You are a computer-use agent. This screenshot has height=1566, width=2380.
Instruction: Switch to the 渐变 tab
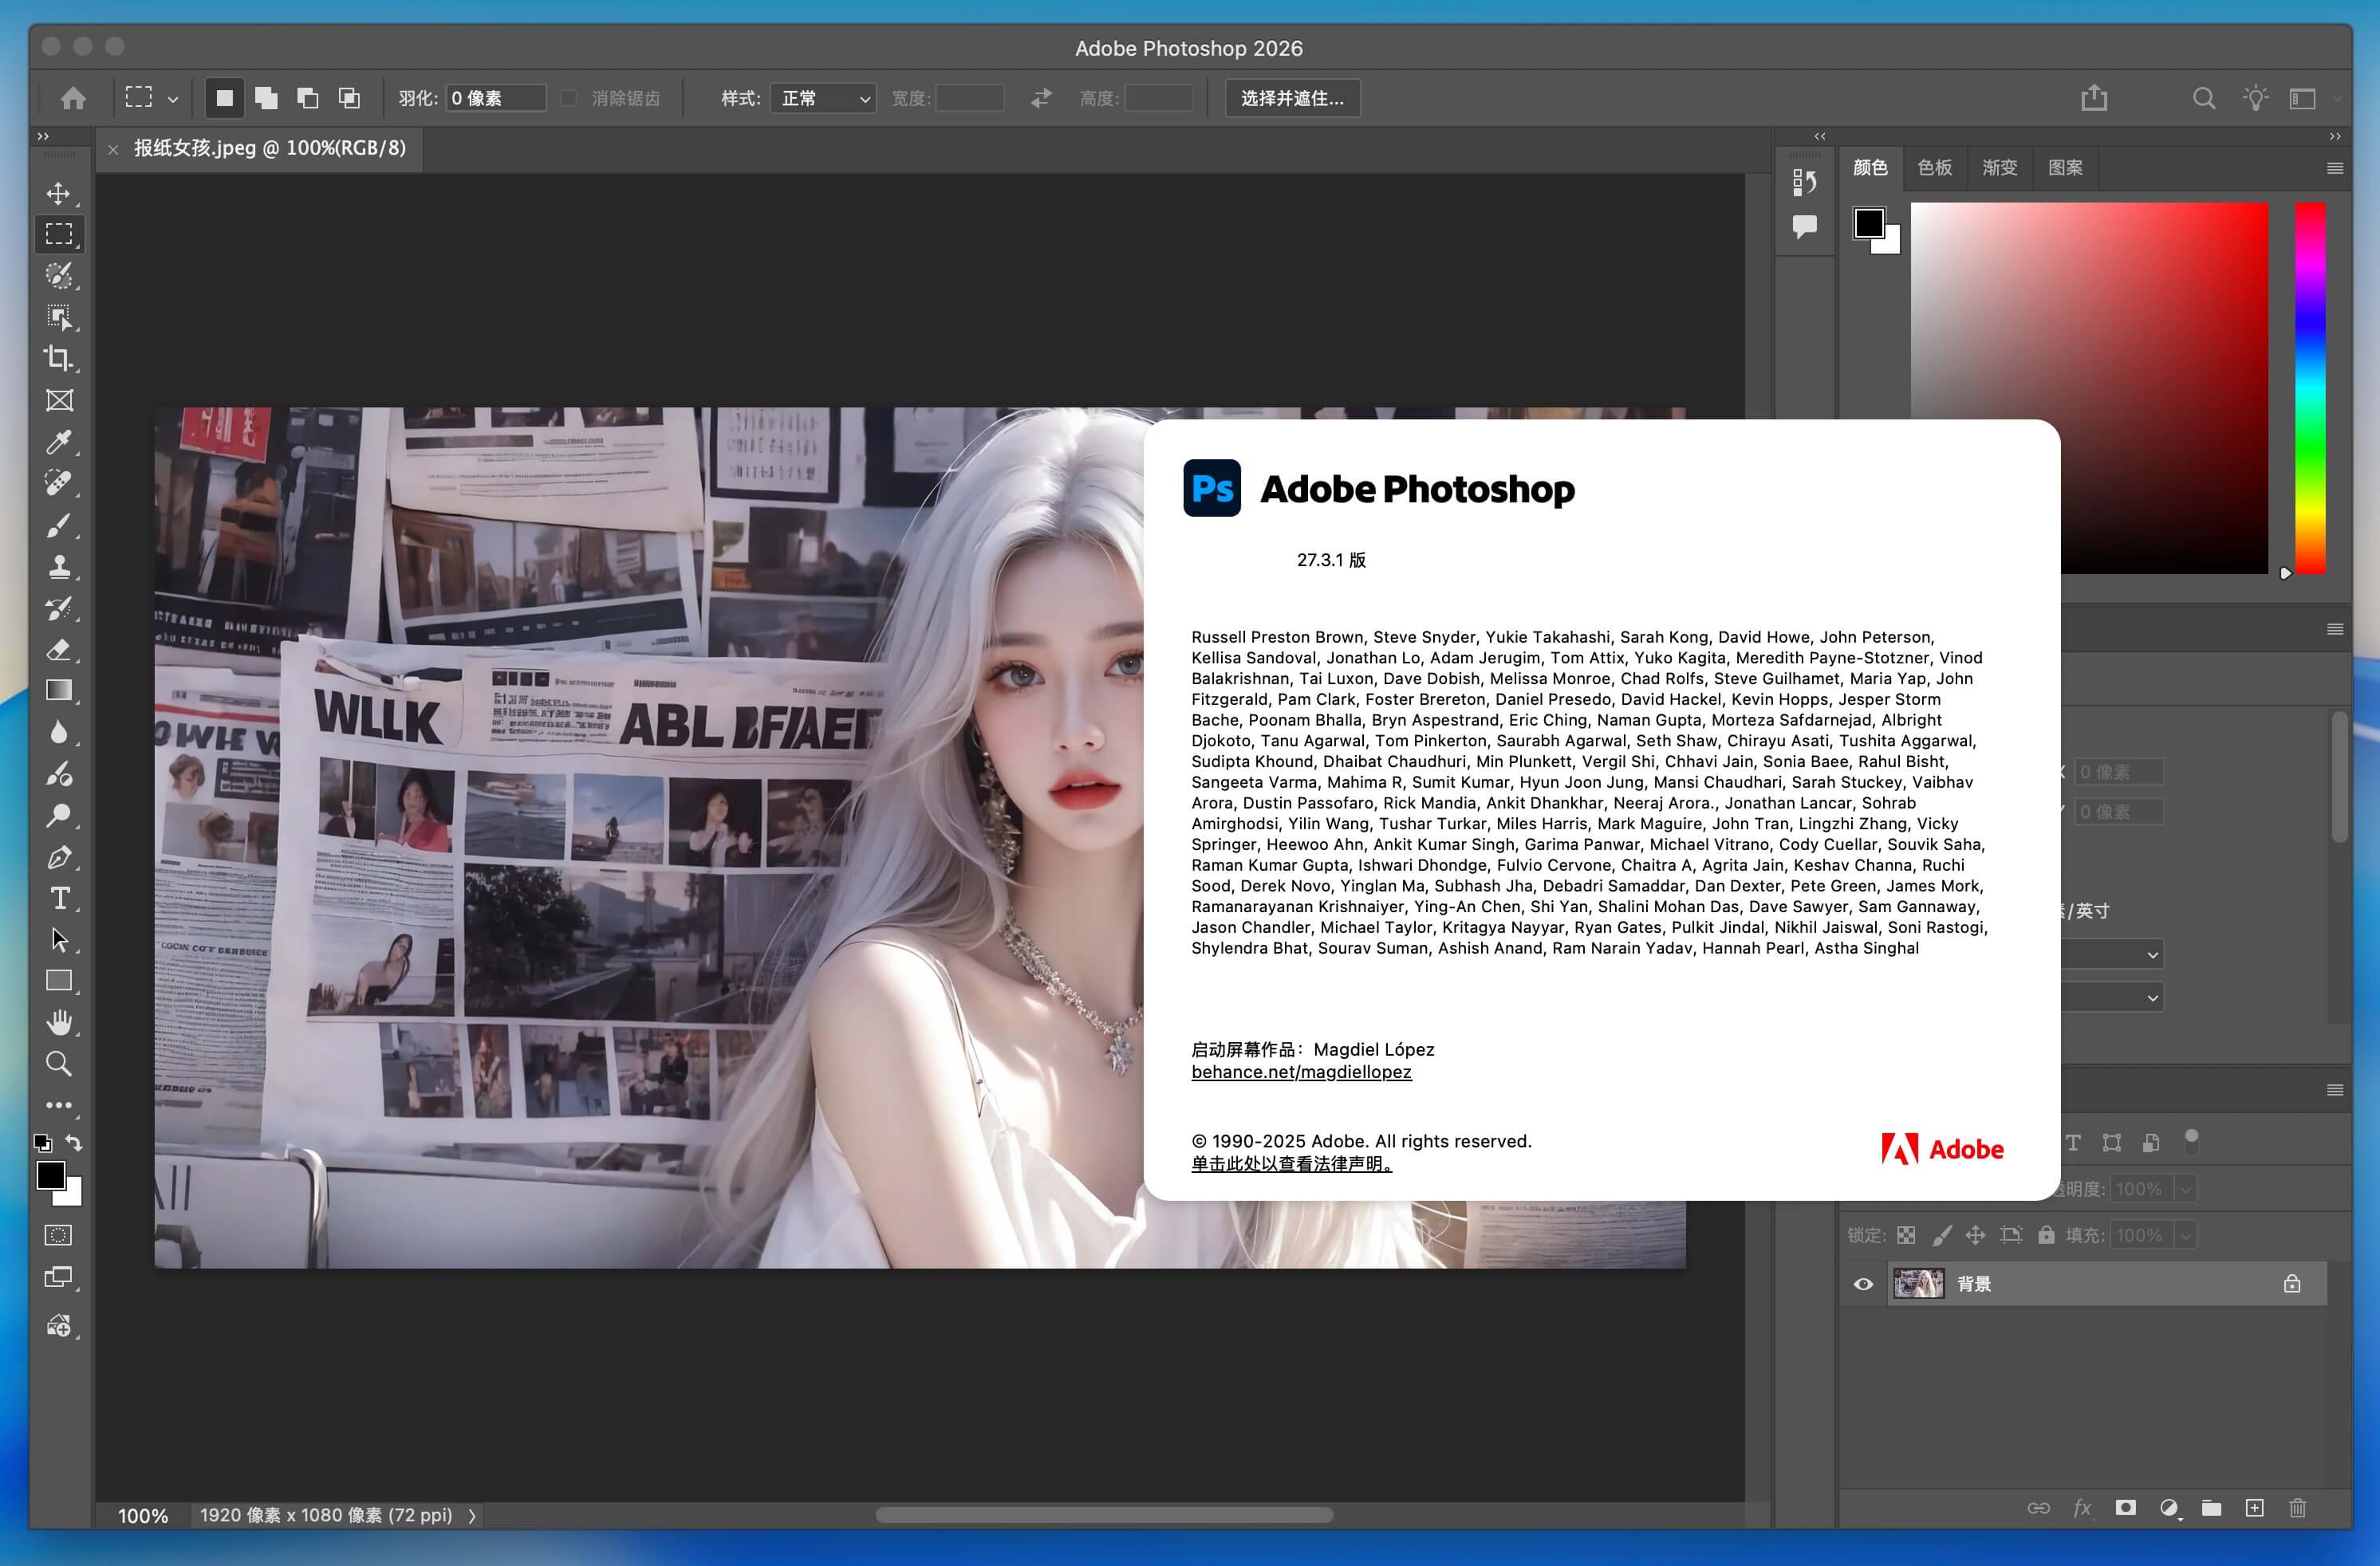tap(1999, 167)
